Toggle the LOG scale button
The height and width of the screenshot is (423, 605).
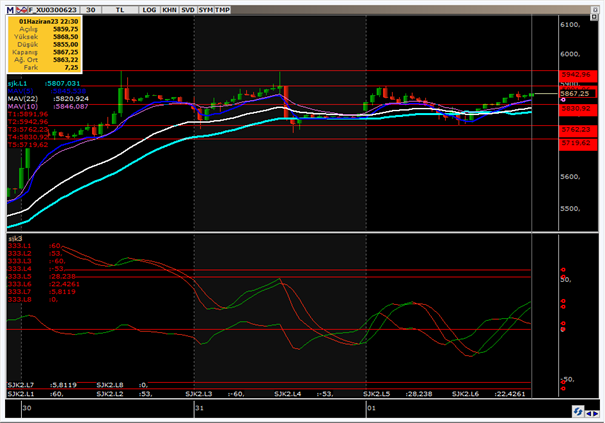click(149, 10)
